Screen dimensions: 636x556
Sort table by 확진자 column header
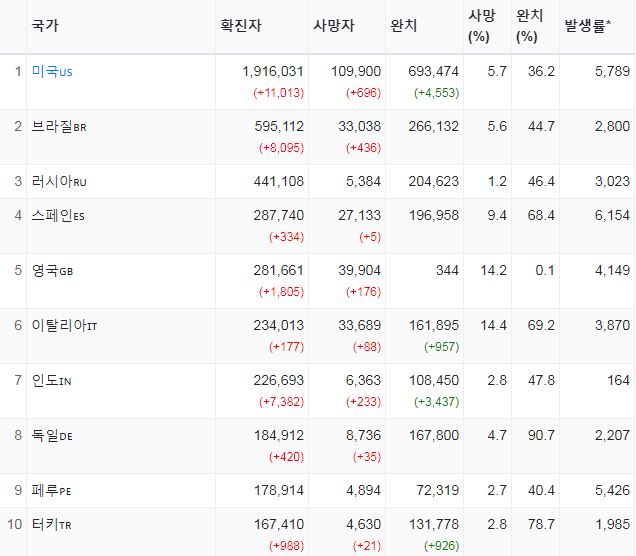pos(244,26)
